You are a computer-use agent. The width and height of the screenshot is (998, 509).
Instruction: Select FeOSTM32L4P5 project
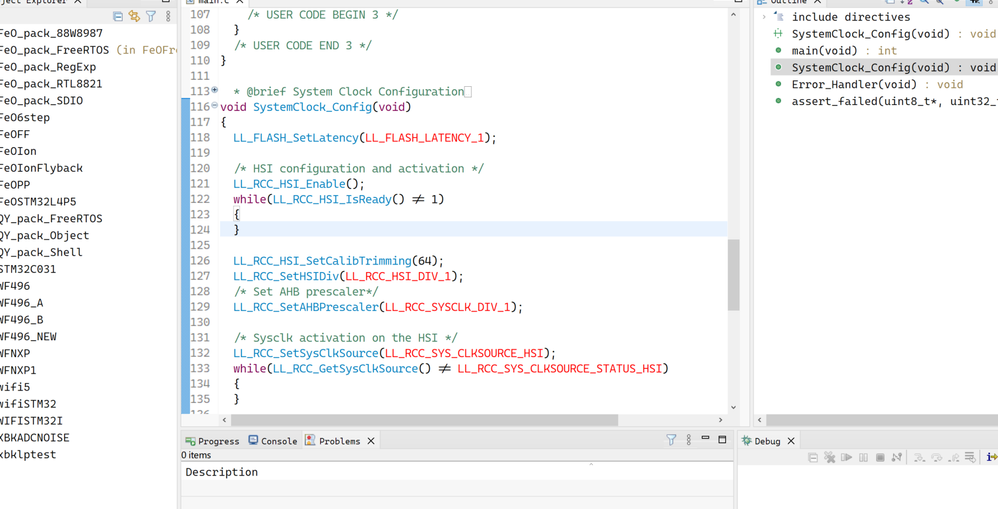(38, 202)
